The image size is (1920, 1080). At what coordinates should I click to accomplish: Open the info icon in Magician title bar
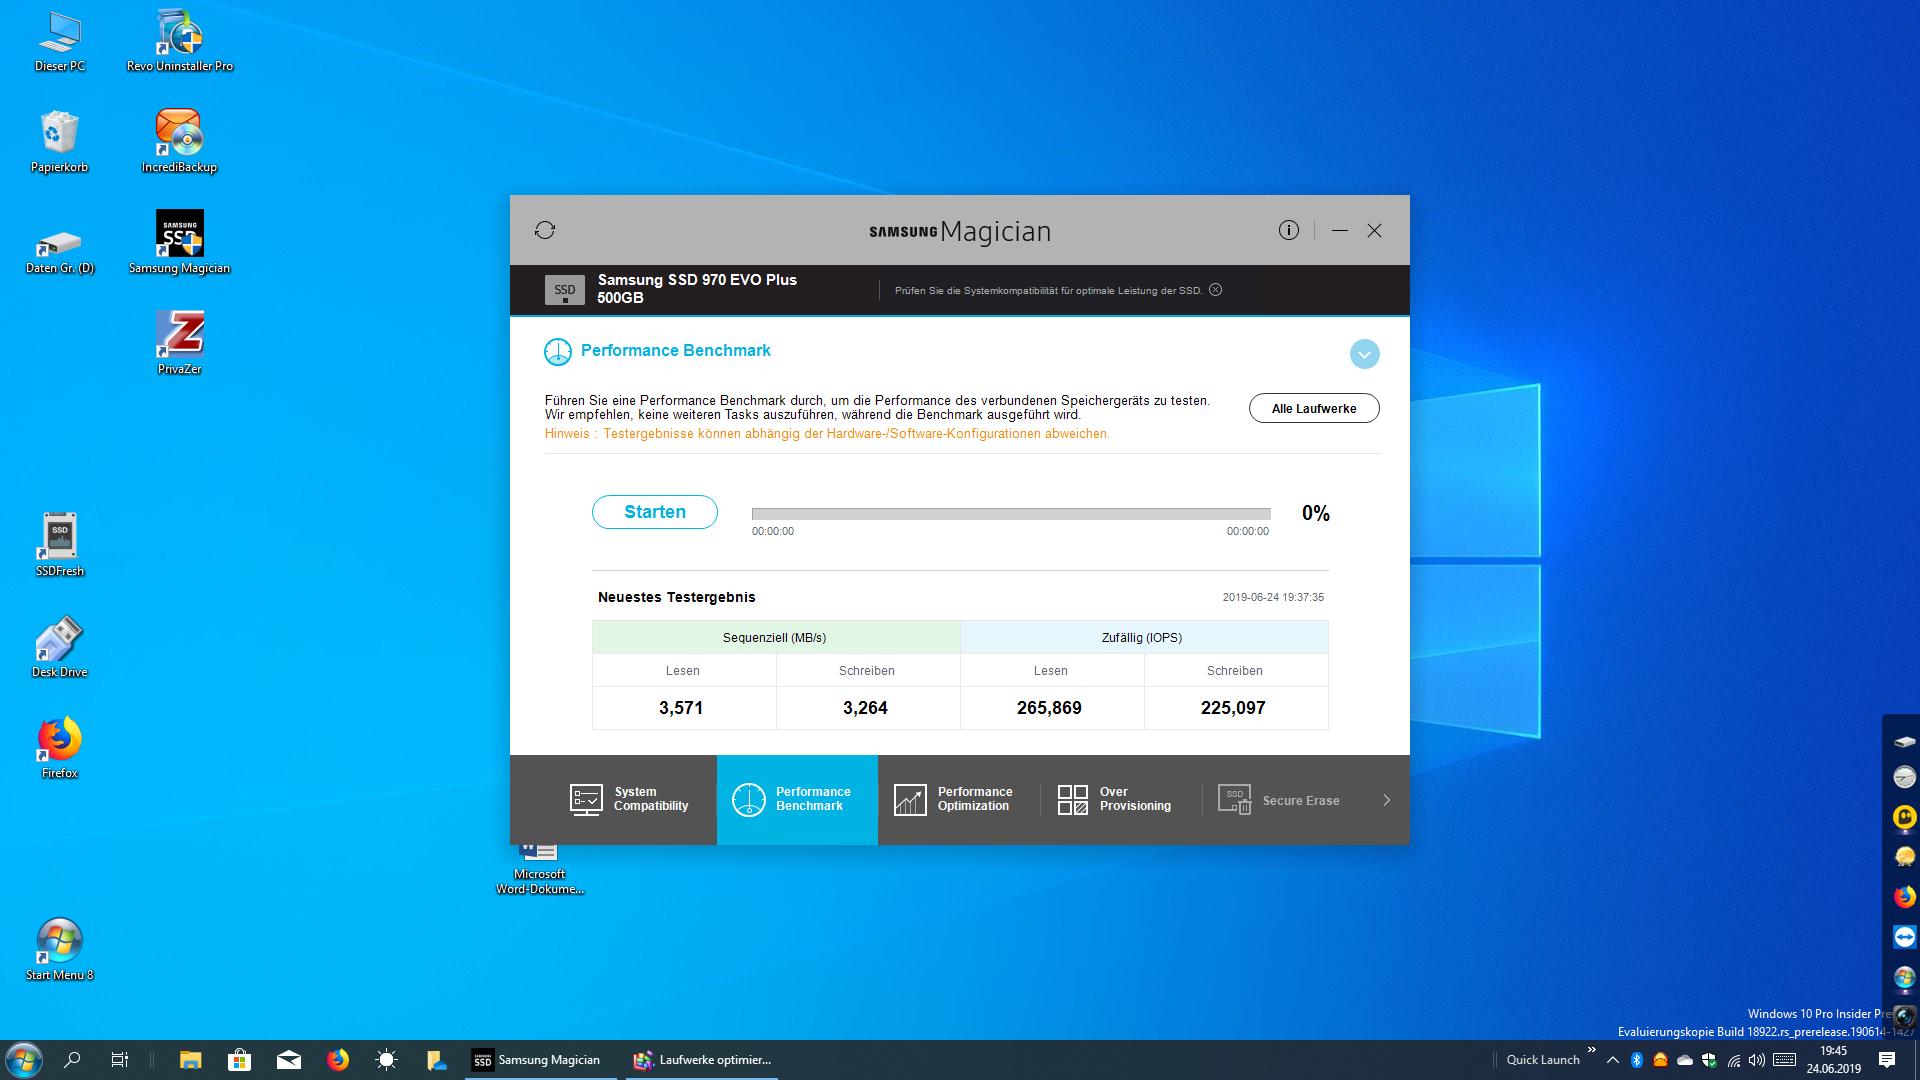point(1288,230)
